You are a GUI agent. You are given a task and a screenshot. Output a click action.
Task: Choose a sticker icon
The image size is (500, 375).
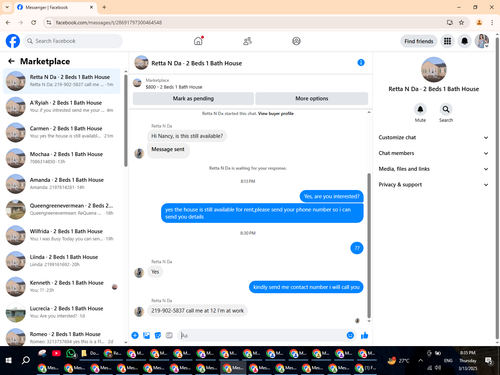158,335
